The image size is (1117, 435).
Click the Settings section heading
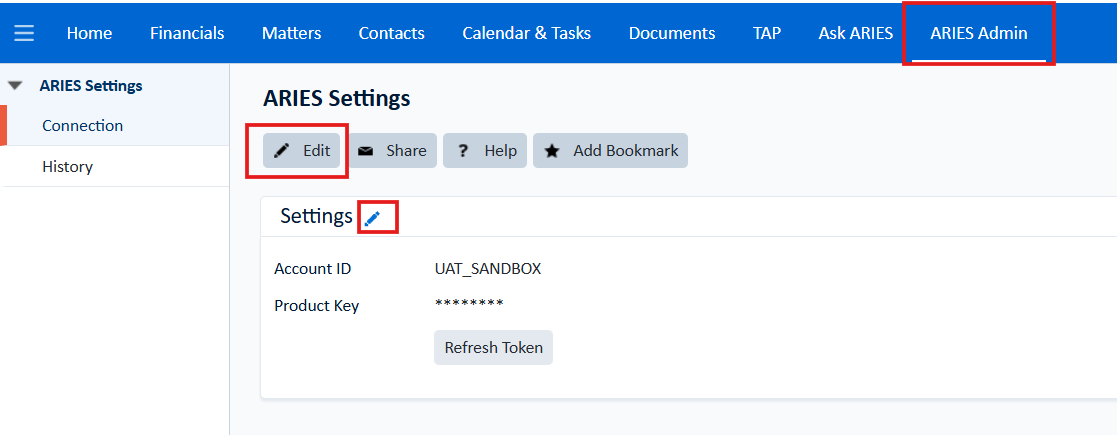316,216
